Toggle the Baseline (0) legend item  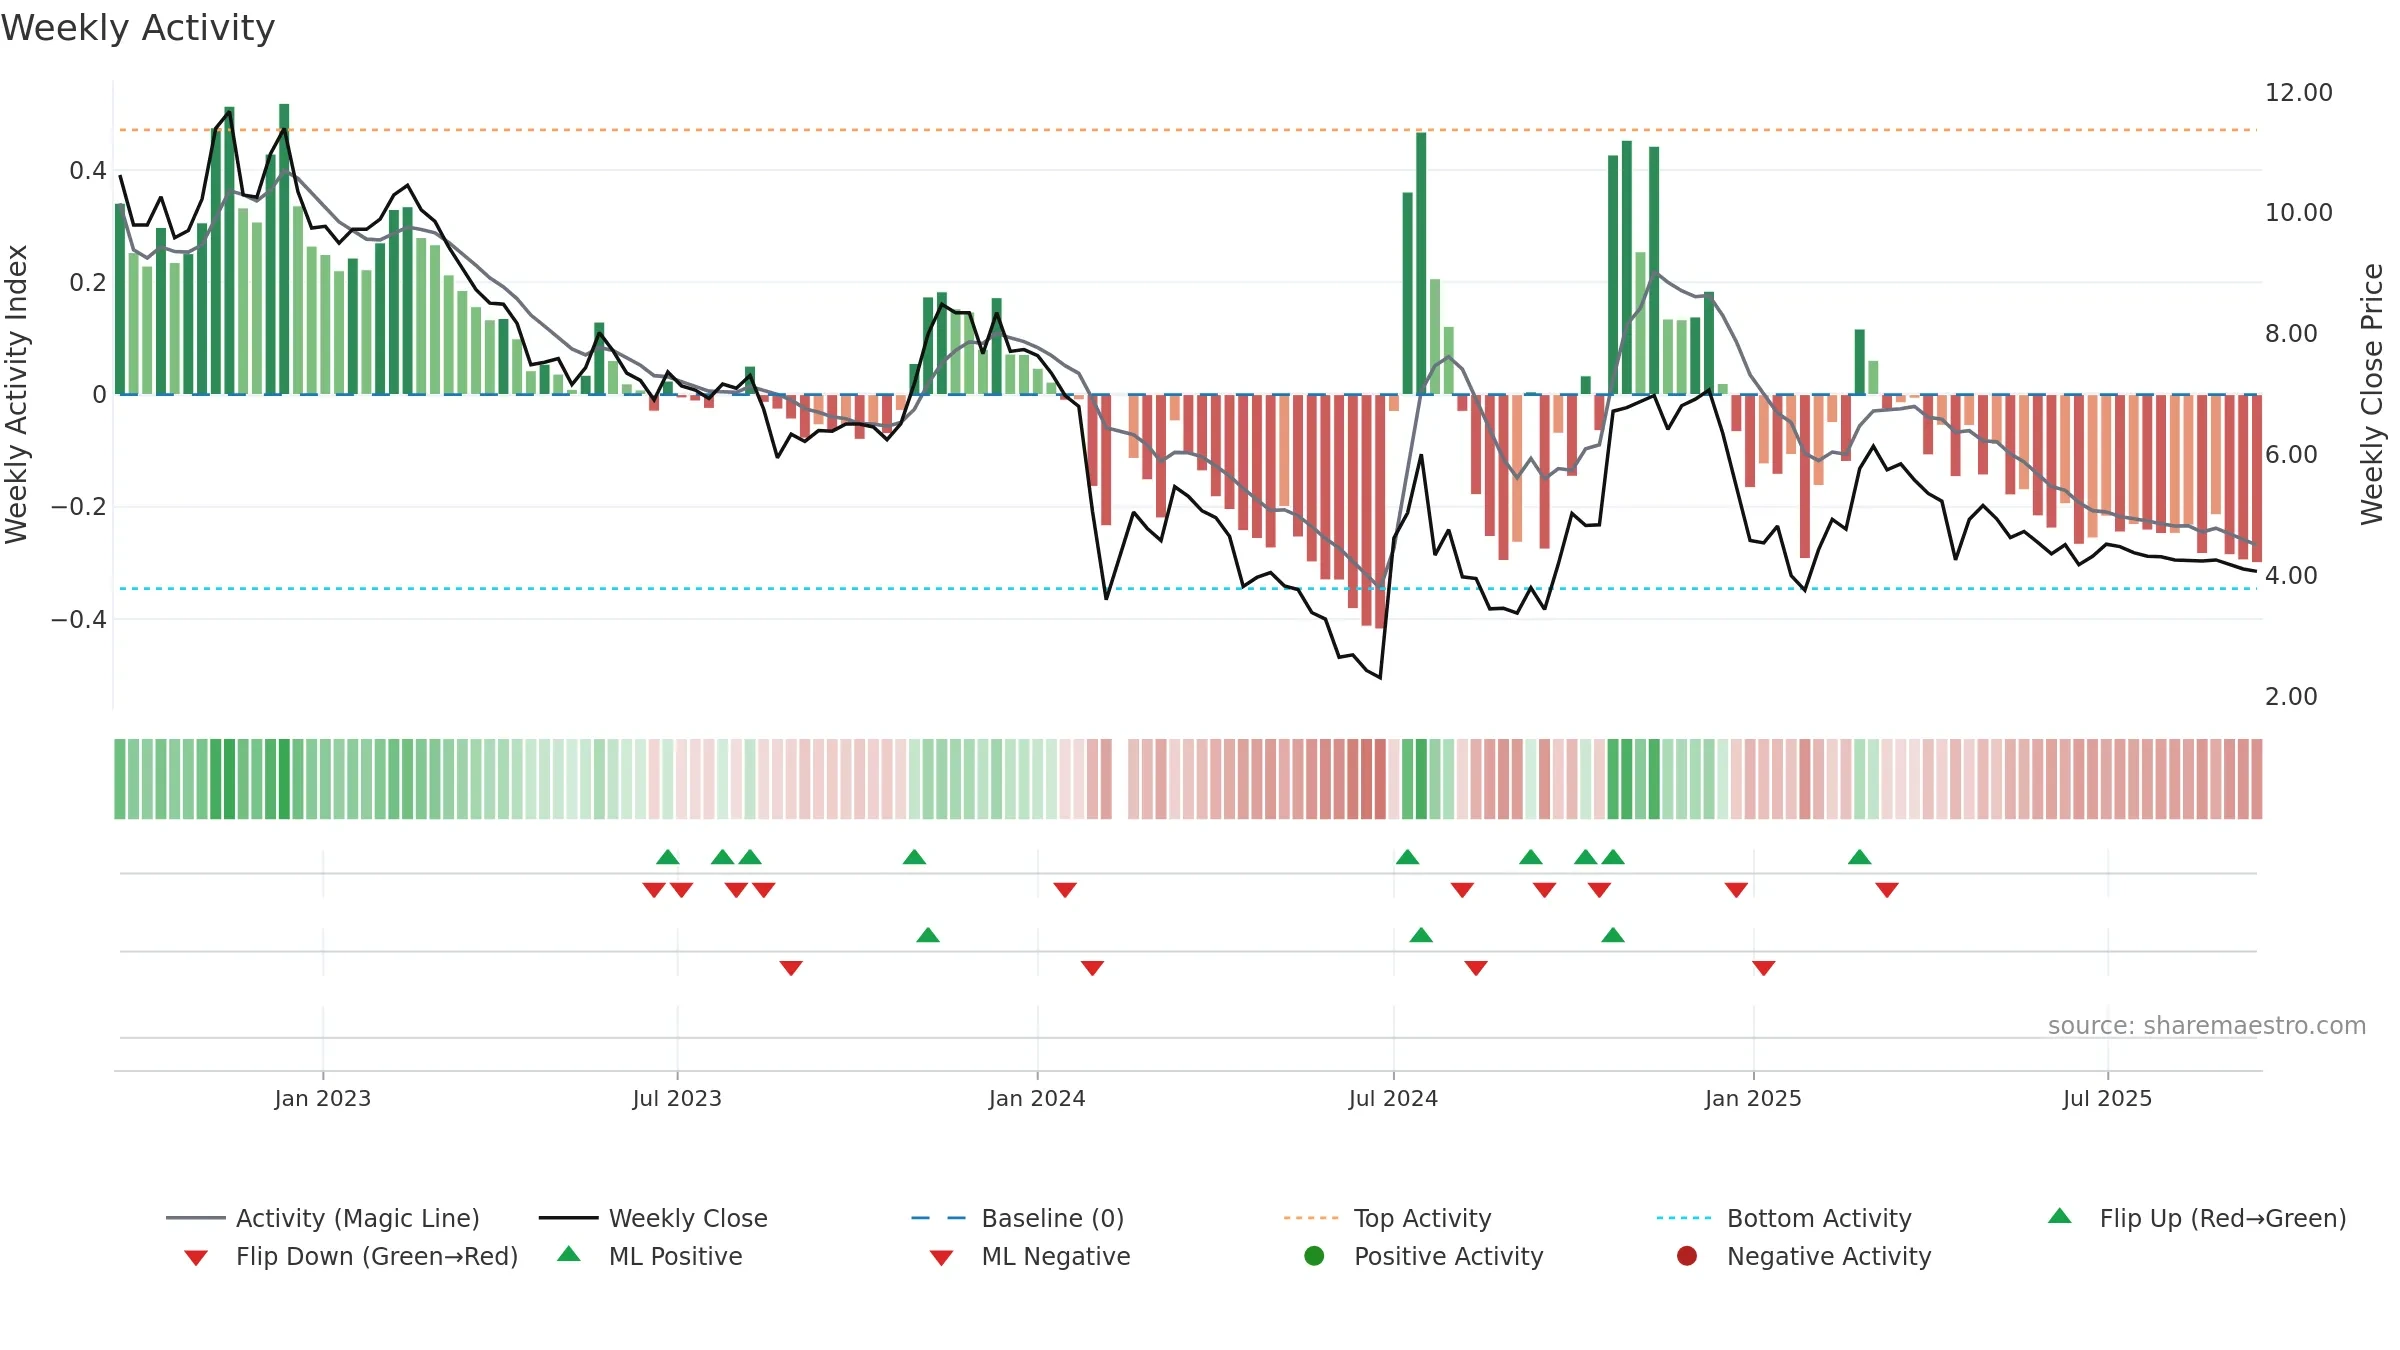pyautogui.click(x=1018, y=1218)
